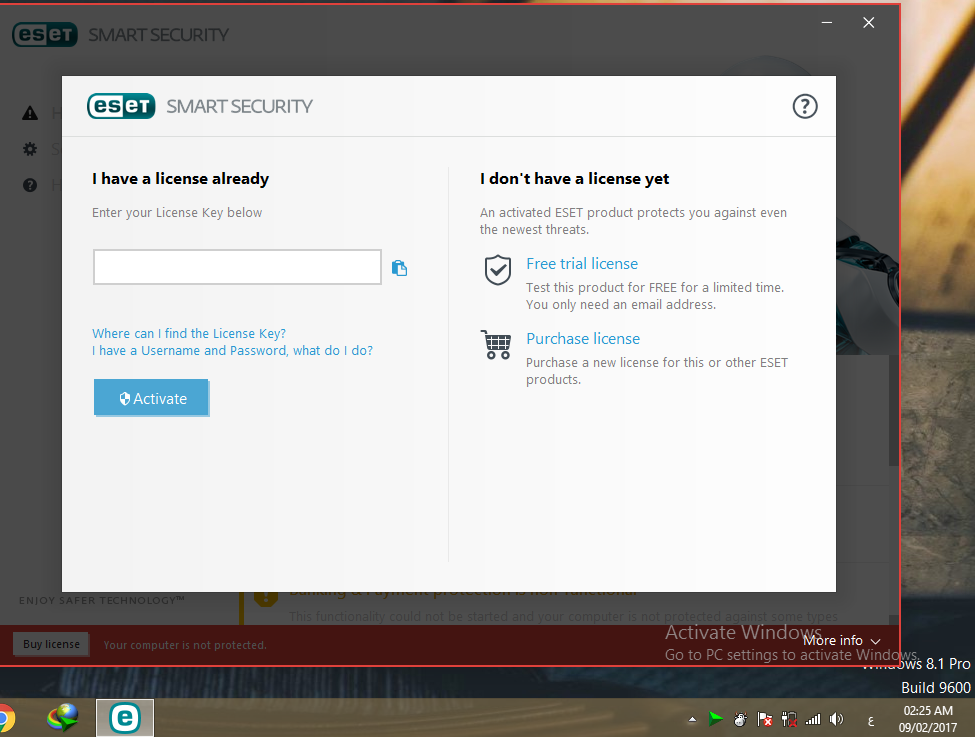Click the Activate button
This screenshot has width=975, height=737.
(x=151, y=397)
